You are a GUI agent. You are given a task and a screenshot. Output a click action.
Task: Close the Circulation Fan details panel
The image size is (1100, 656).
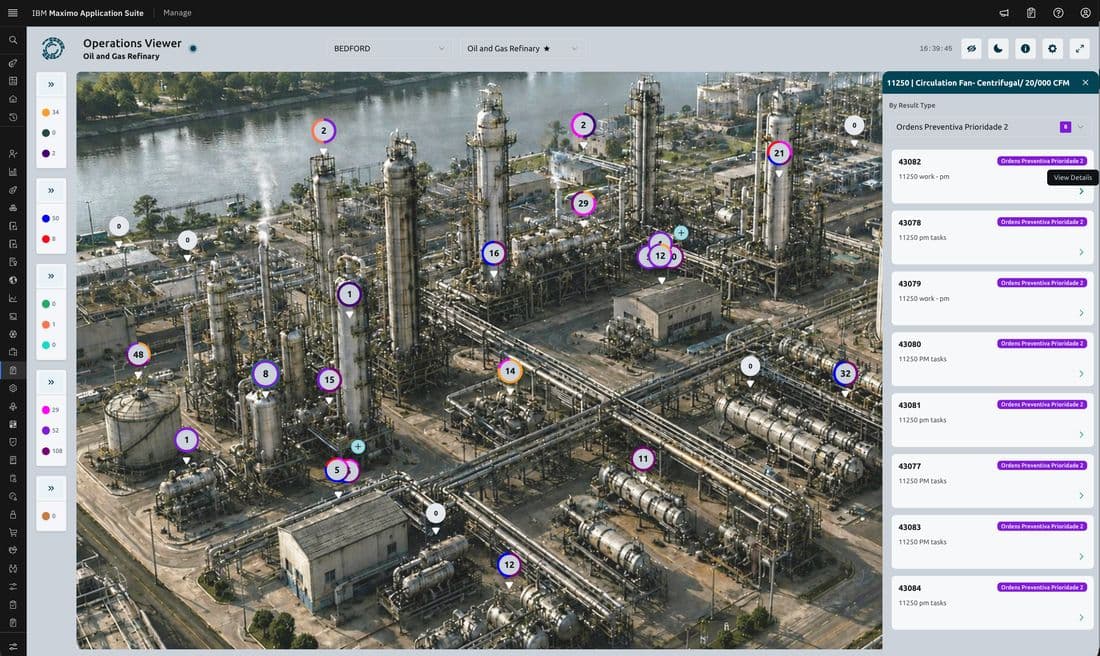(1085, 83)
